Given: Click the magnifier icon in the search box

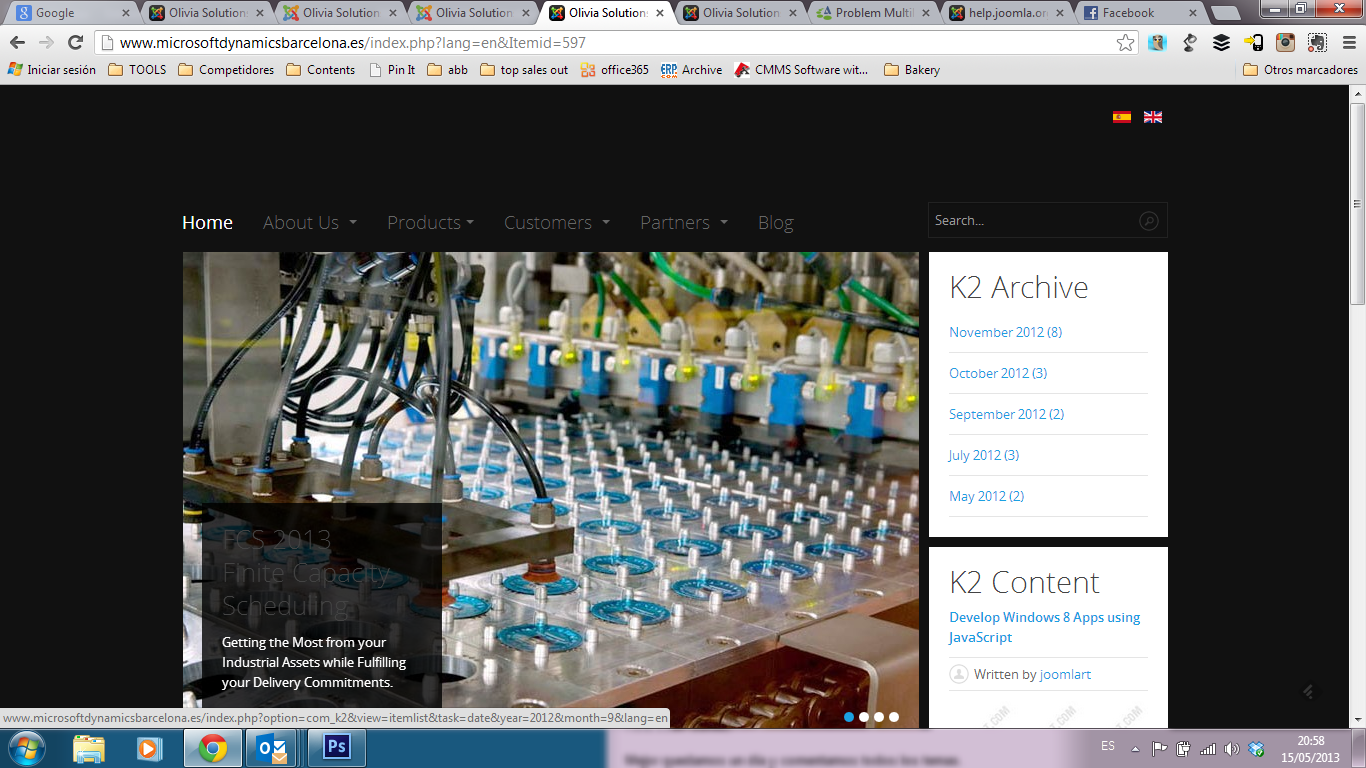Looking at the screenshot, I should click(x=1149, y=221).
